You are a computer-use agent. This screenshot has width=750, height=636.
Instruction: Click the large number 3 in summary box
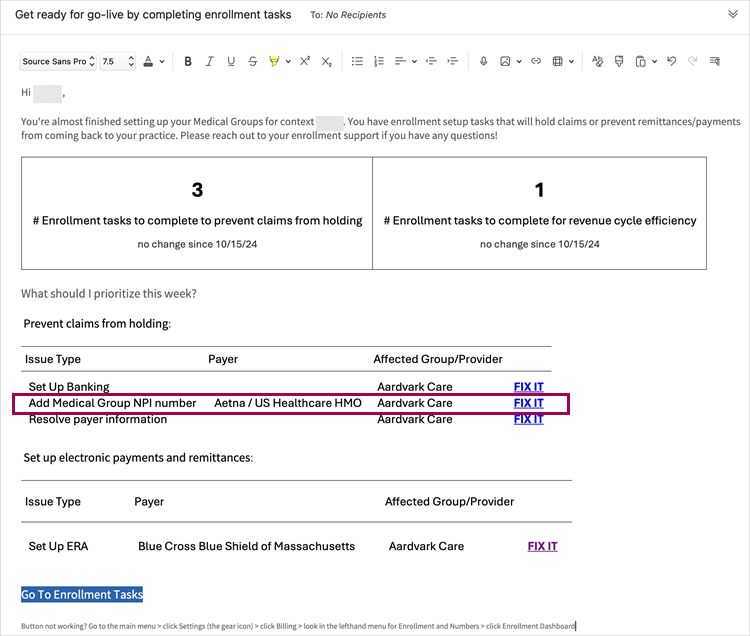point(197,190)
